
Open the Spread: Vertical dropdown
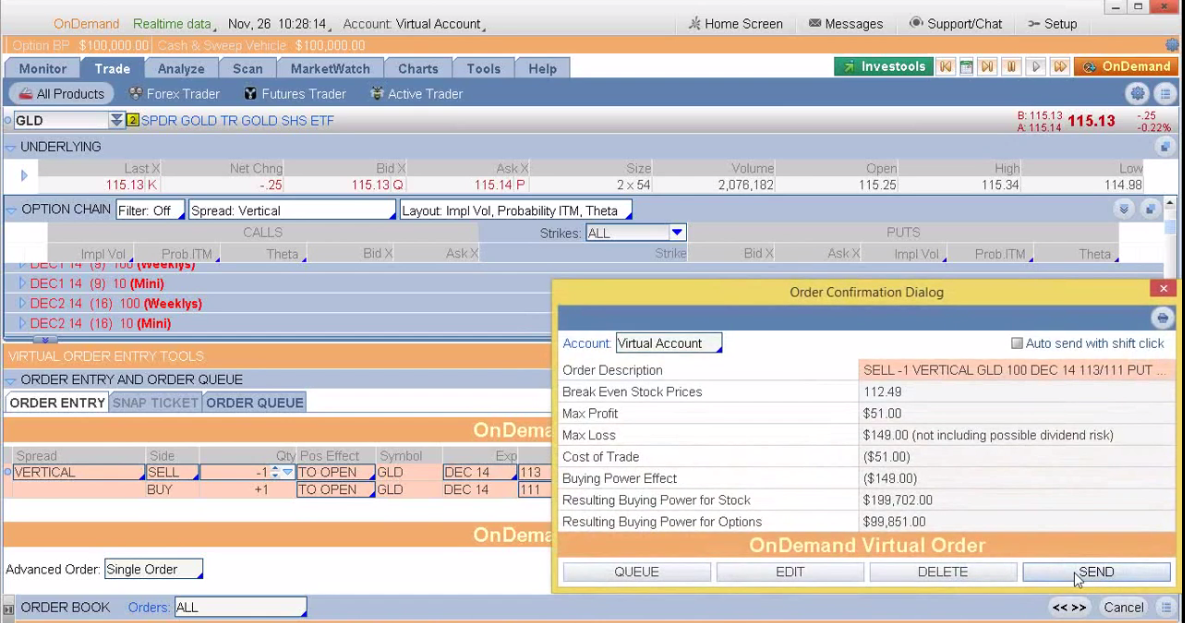pos(292,210)
